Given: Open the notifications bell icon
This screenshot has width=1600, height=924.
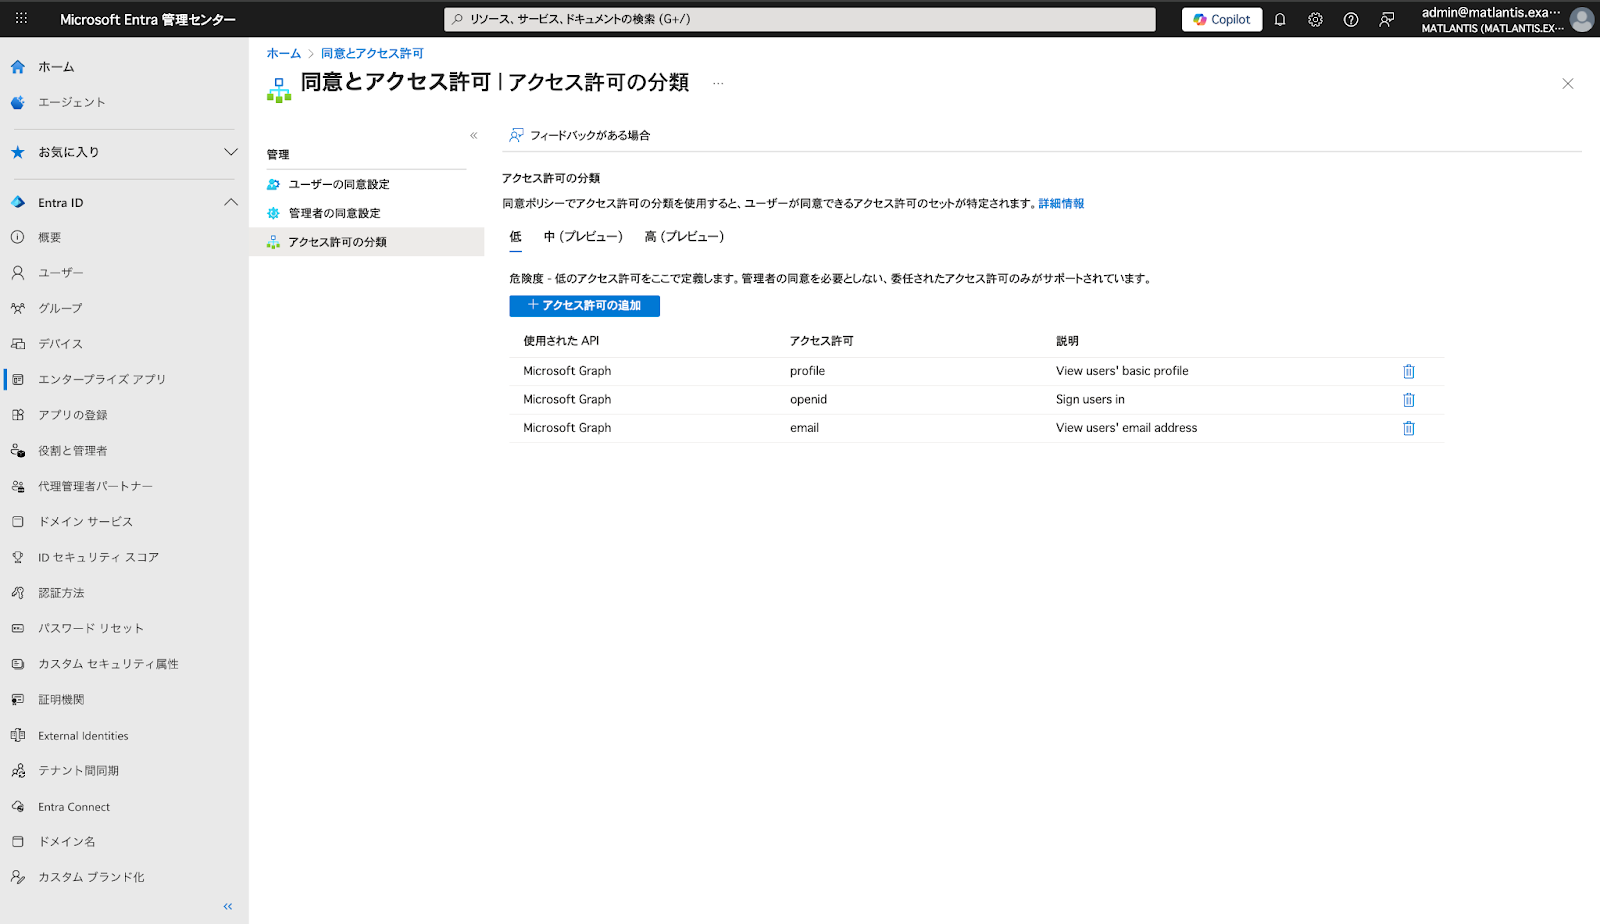Looking at the screenshot, I should pos(1280,20).
